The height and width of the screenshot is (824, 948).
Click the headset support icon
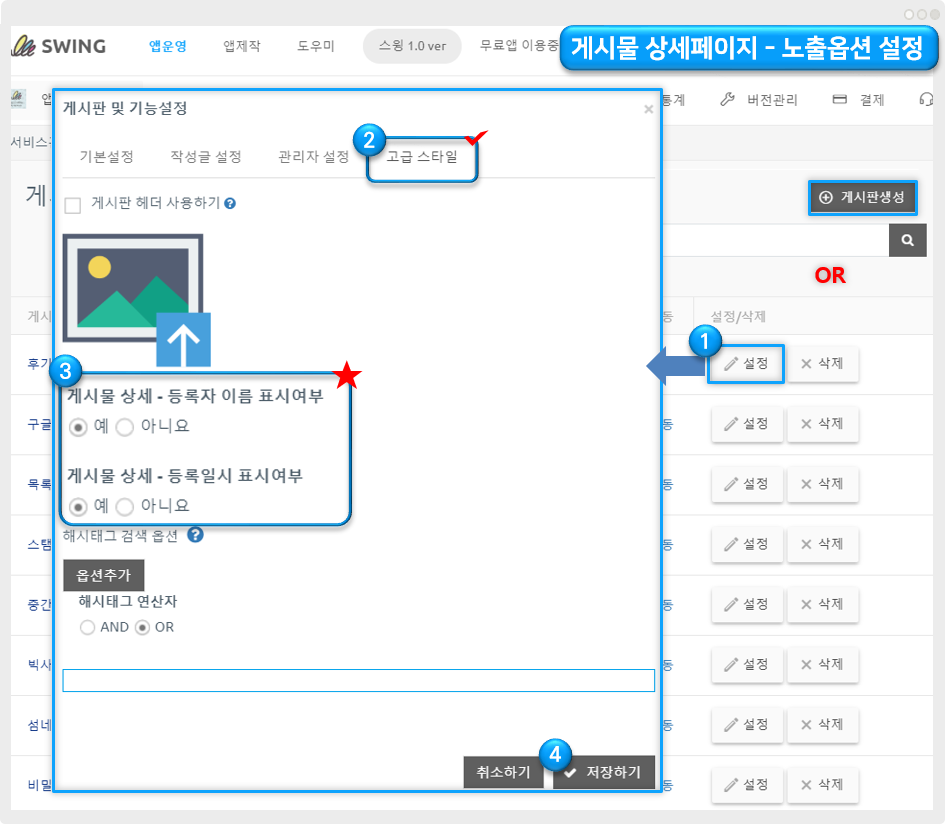coord(926,100)
